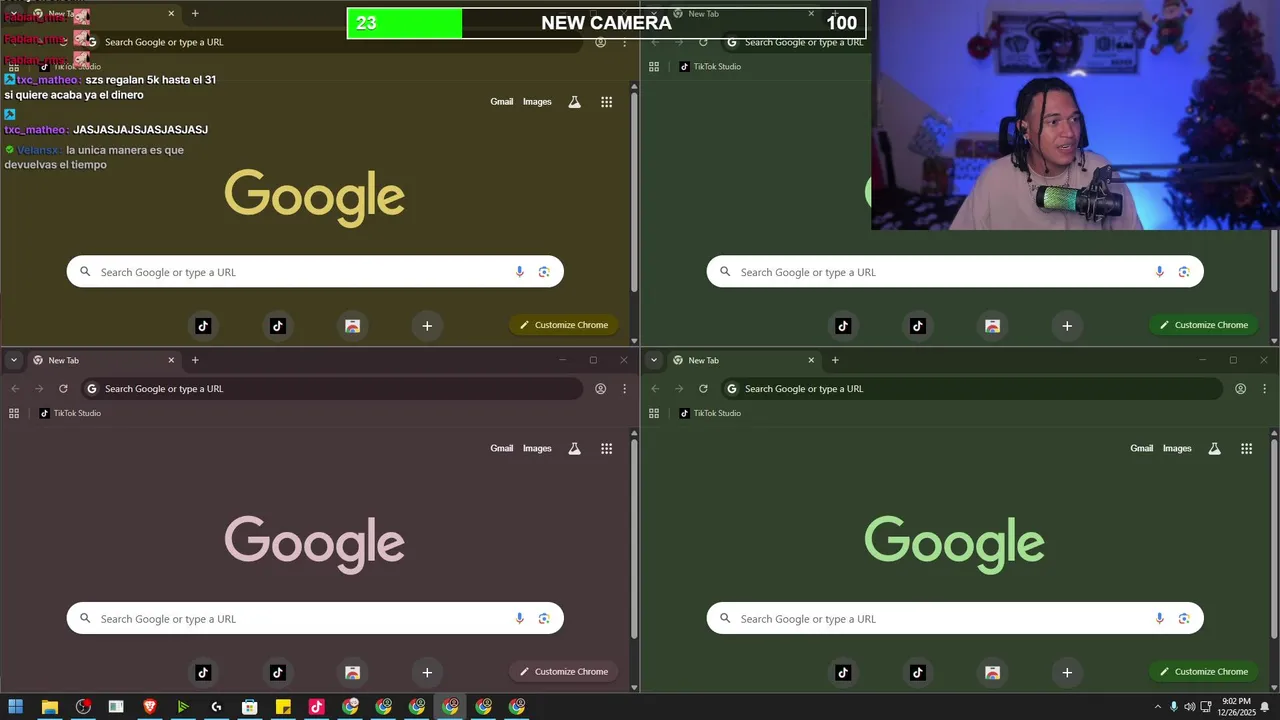Select New Tab tab in bottom-left Chrome window

[103, 360]
